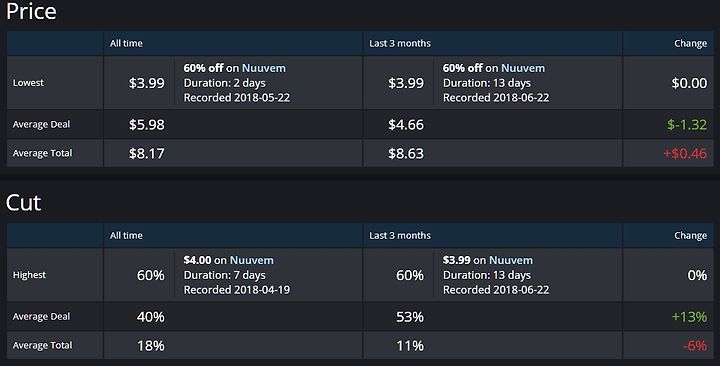Click the Average Deal label in Price table
Screen dimensions: 720x366
coord(41,124)
